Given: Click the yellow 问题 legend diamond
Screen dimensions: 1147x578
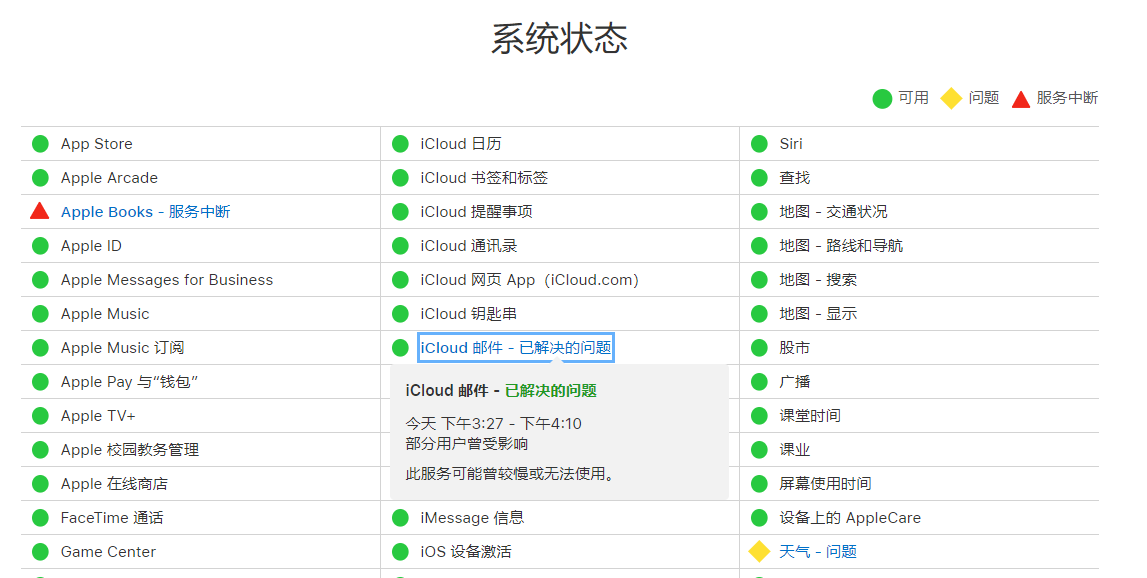Looking at the screenshot, I should pyautogui.click(x=951, y=98).
